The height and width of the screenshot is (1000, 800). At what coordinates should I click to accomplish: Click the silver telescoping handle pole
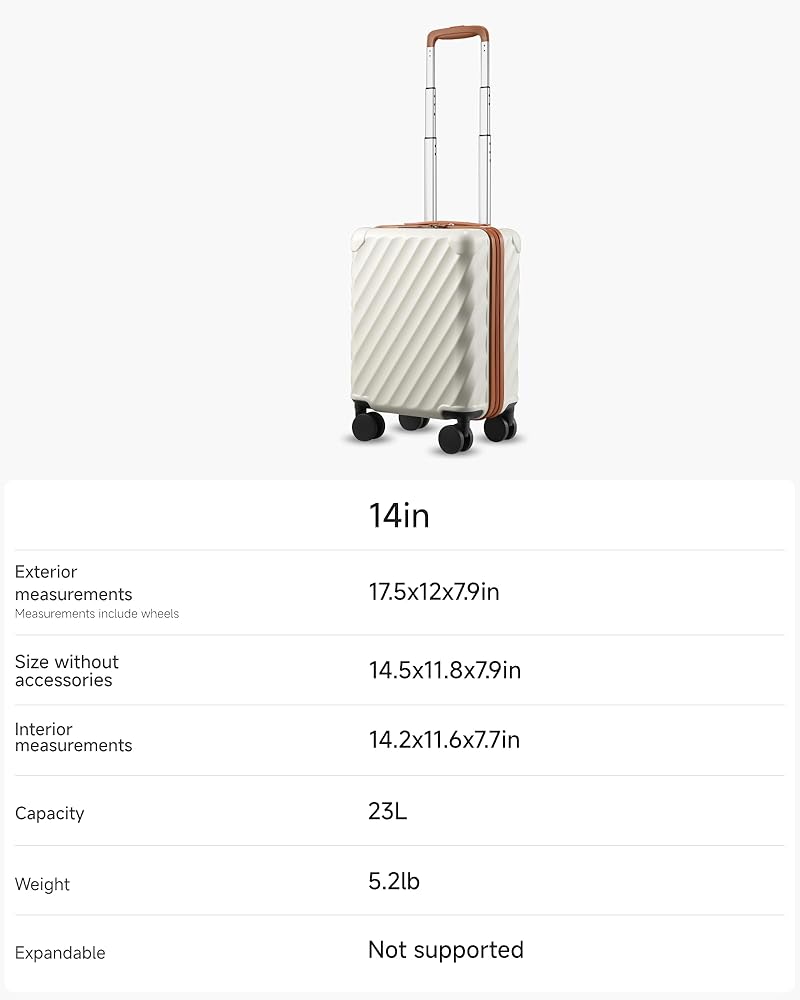433,130
